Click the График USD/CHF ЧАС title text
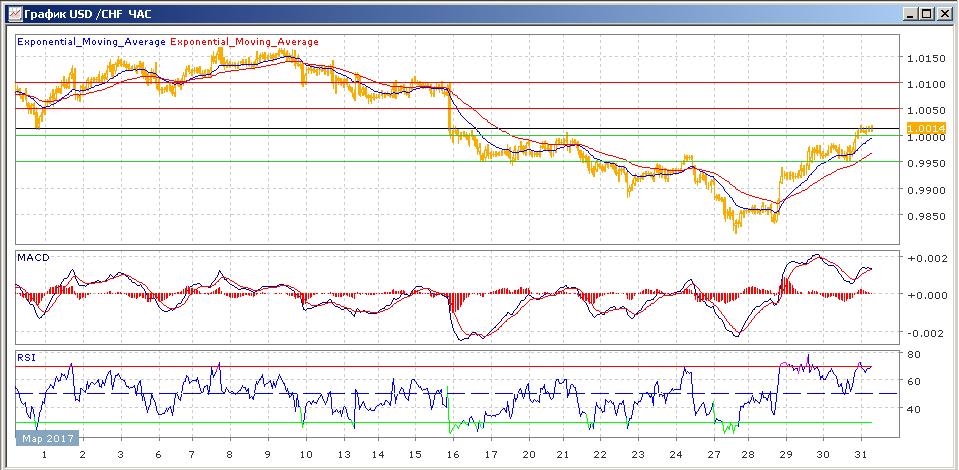This screenshot has height=470, width=959. pyautogui.click(x=88, y=13)
